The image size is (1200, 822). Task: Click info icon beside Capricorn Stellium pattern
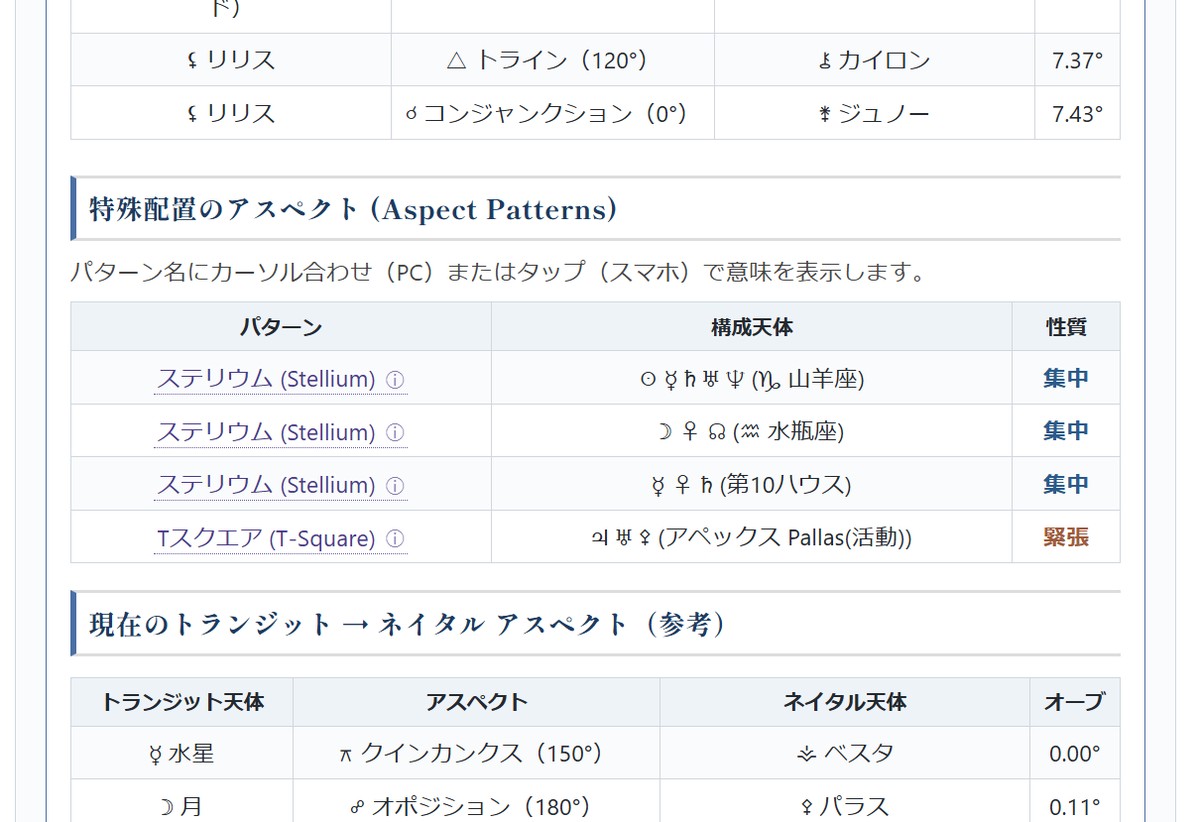click(395, 380)
